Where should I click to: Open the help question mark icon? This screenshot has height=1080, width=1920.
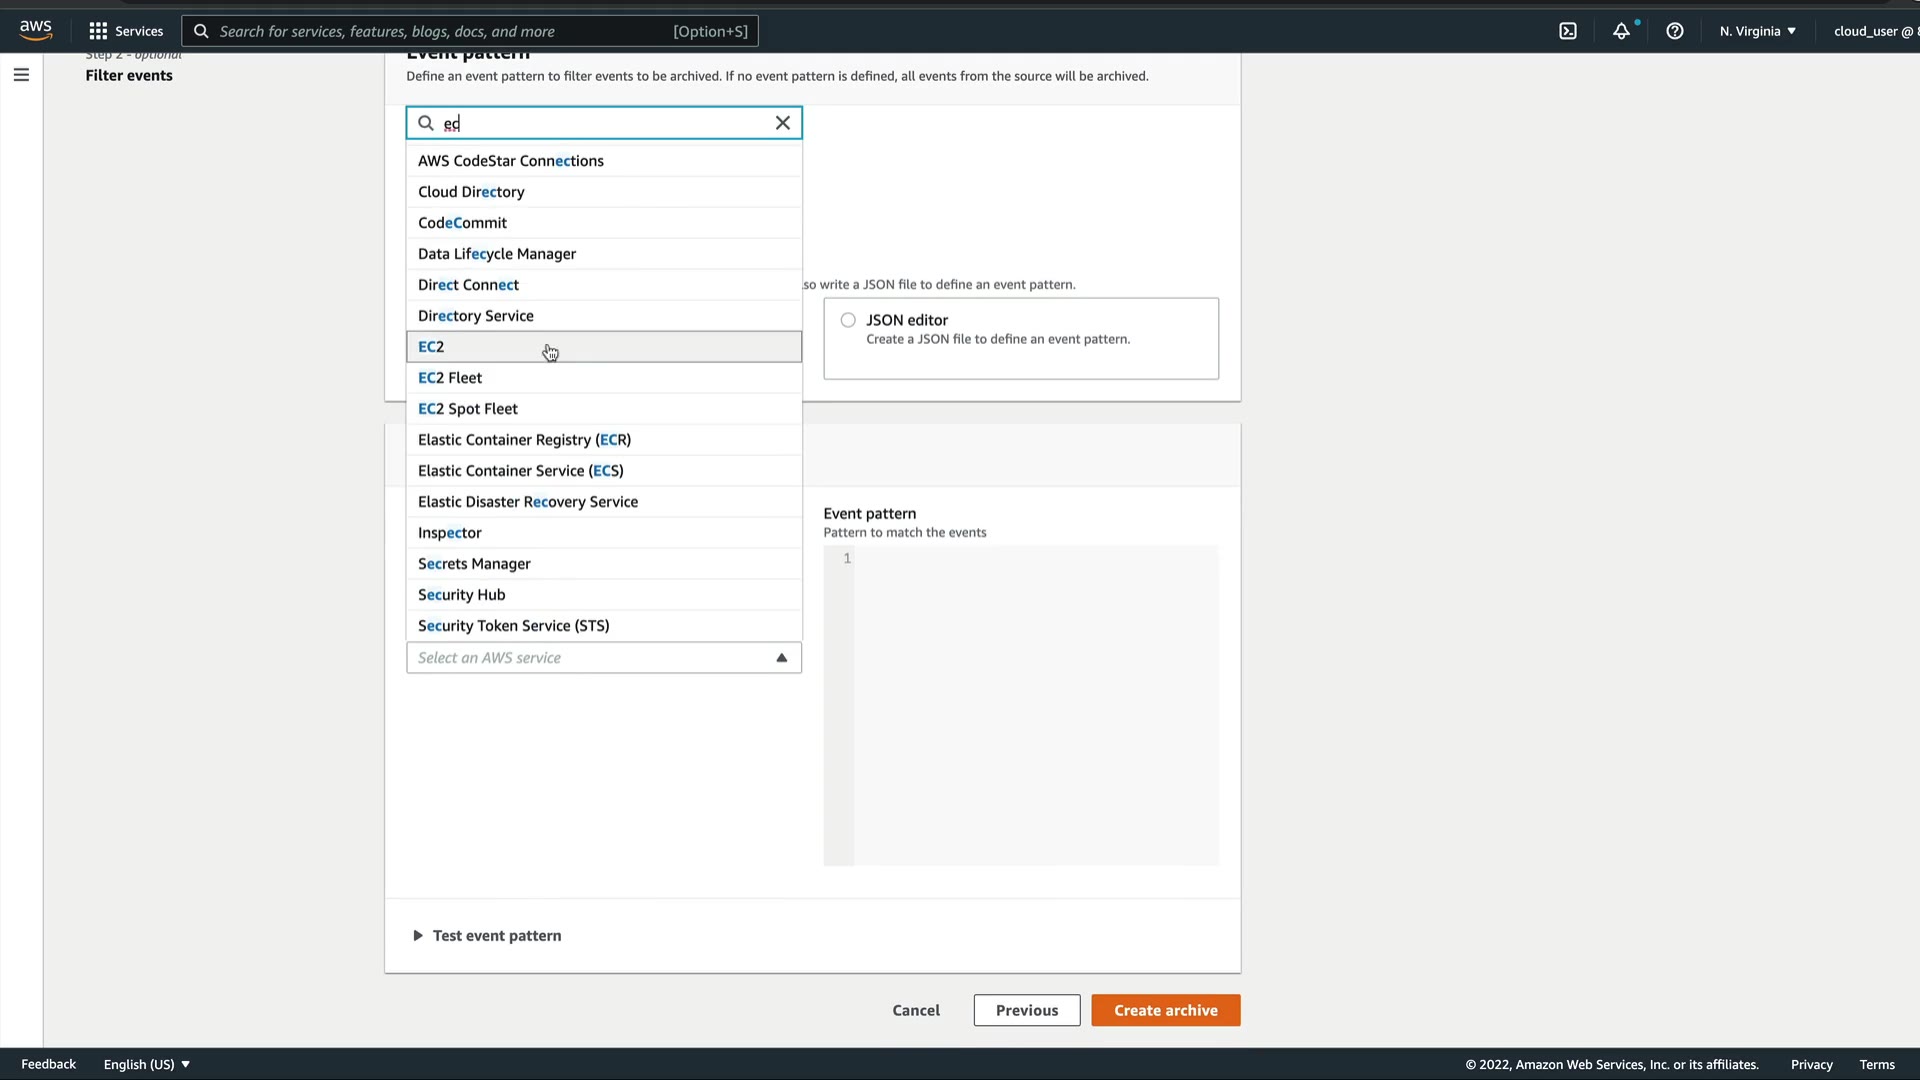tap(1675, 31)
